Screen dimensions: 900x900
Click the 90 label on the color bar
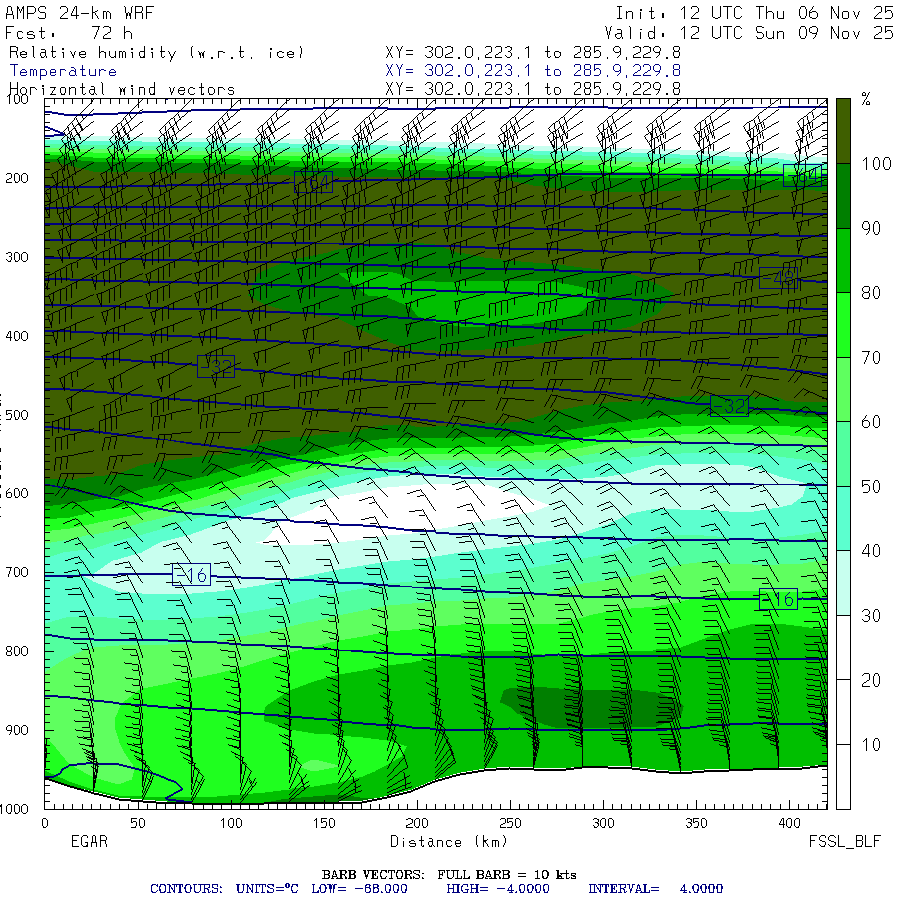871,228
